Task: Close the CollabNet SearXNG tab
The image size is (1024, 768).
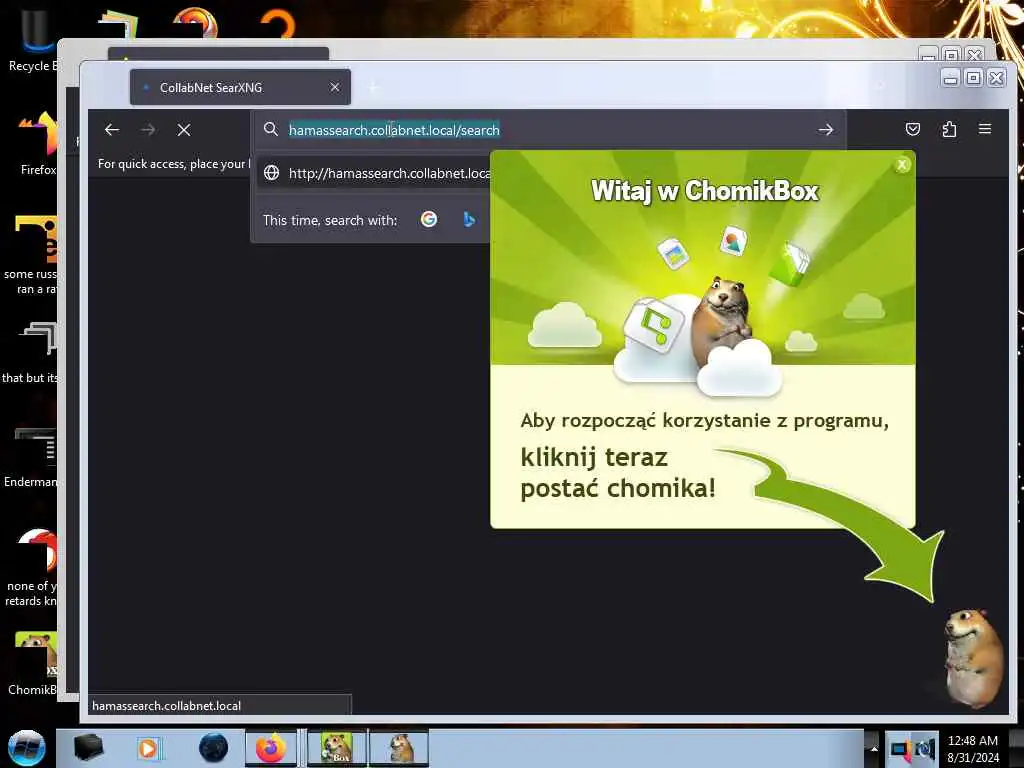Action: coord(335,87)
